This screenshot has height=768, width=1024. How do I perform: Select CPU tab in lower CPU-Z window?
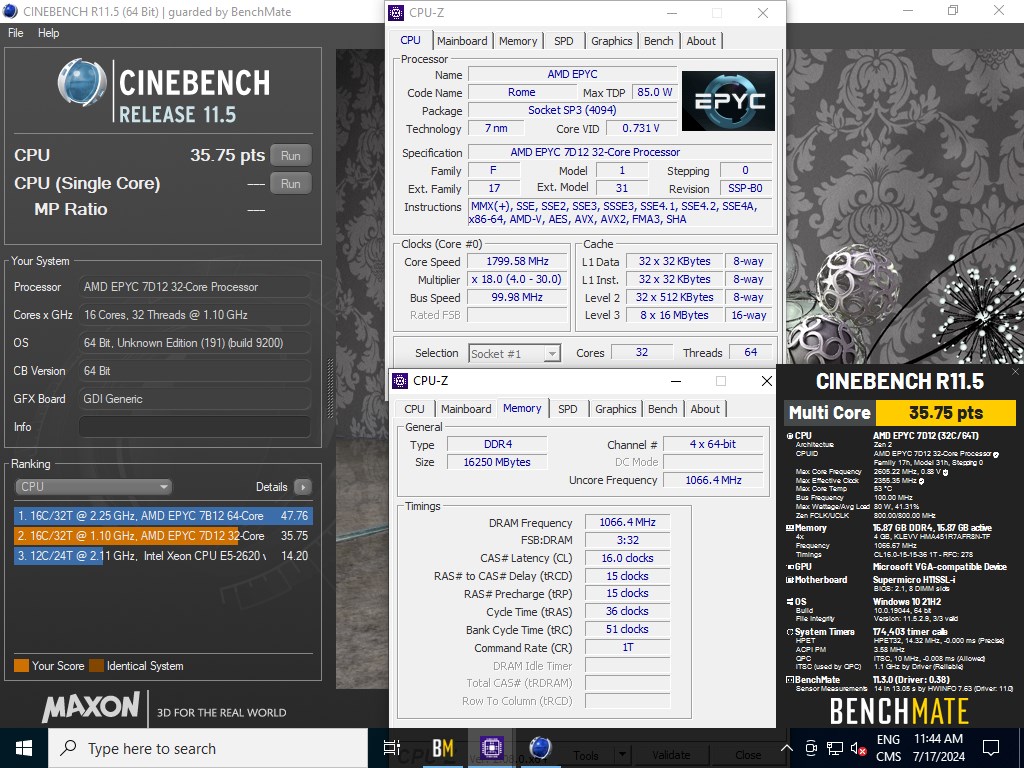click(414, 409)
